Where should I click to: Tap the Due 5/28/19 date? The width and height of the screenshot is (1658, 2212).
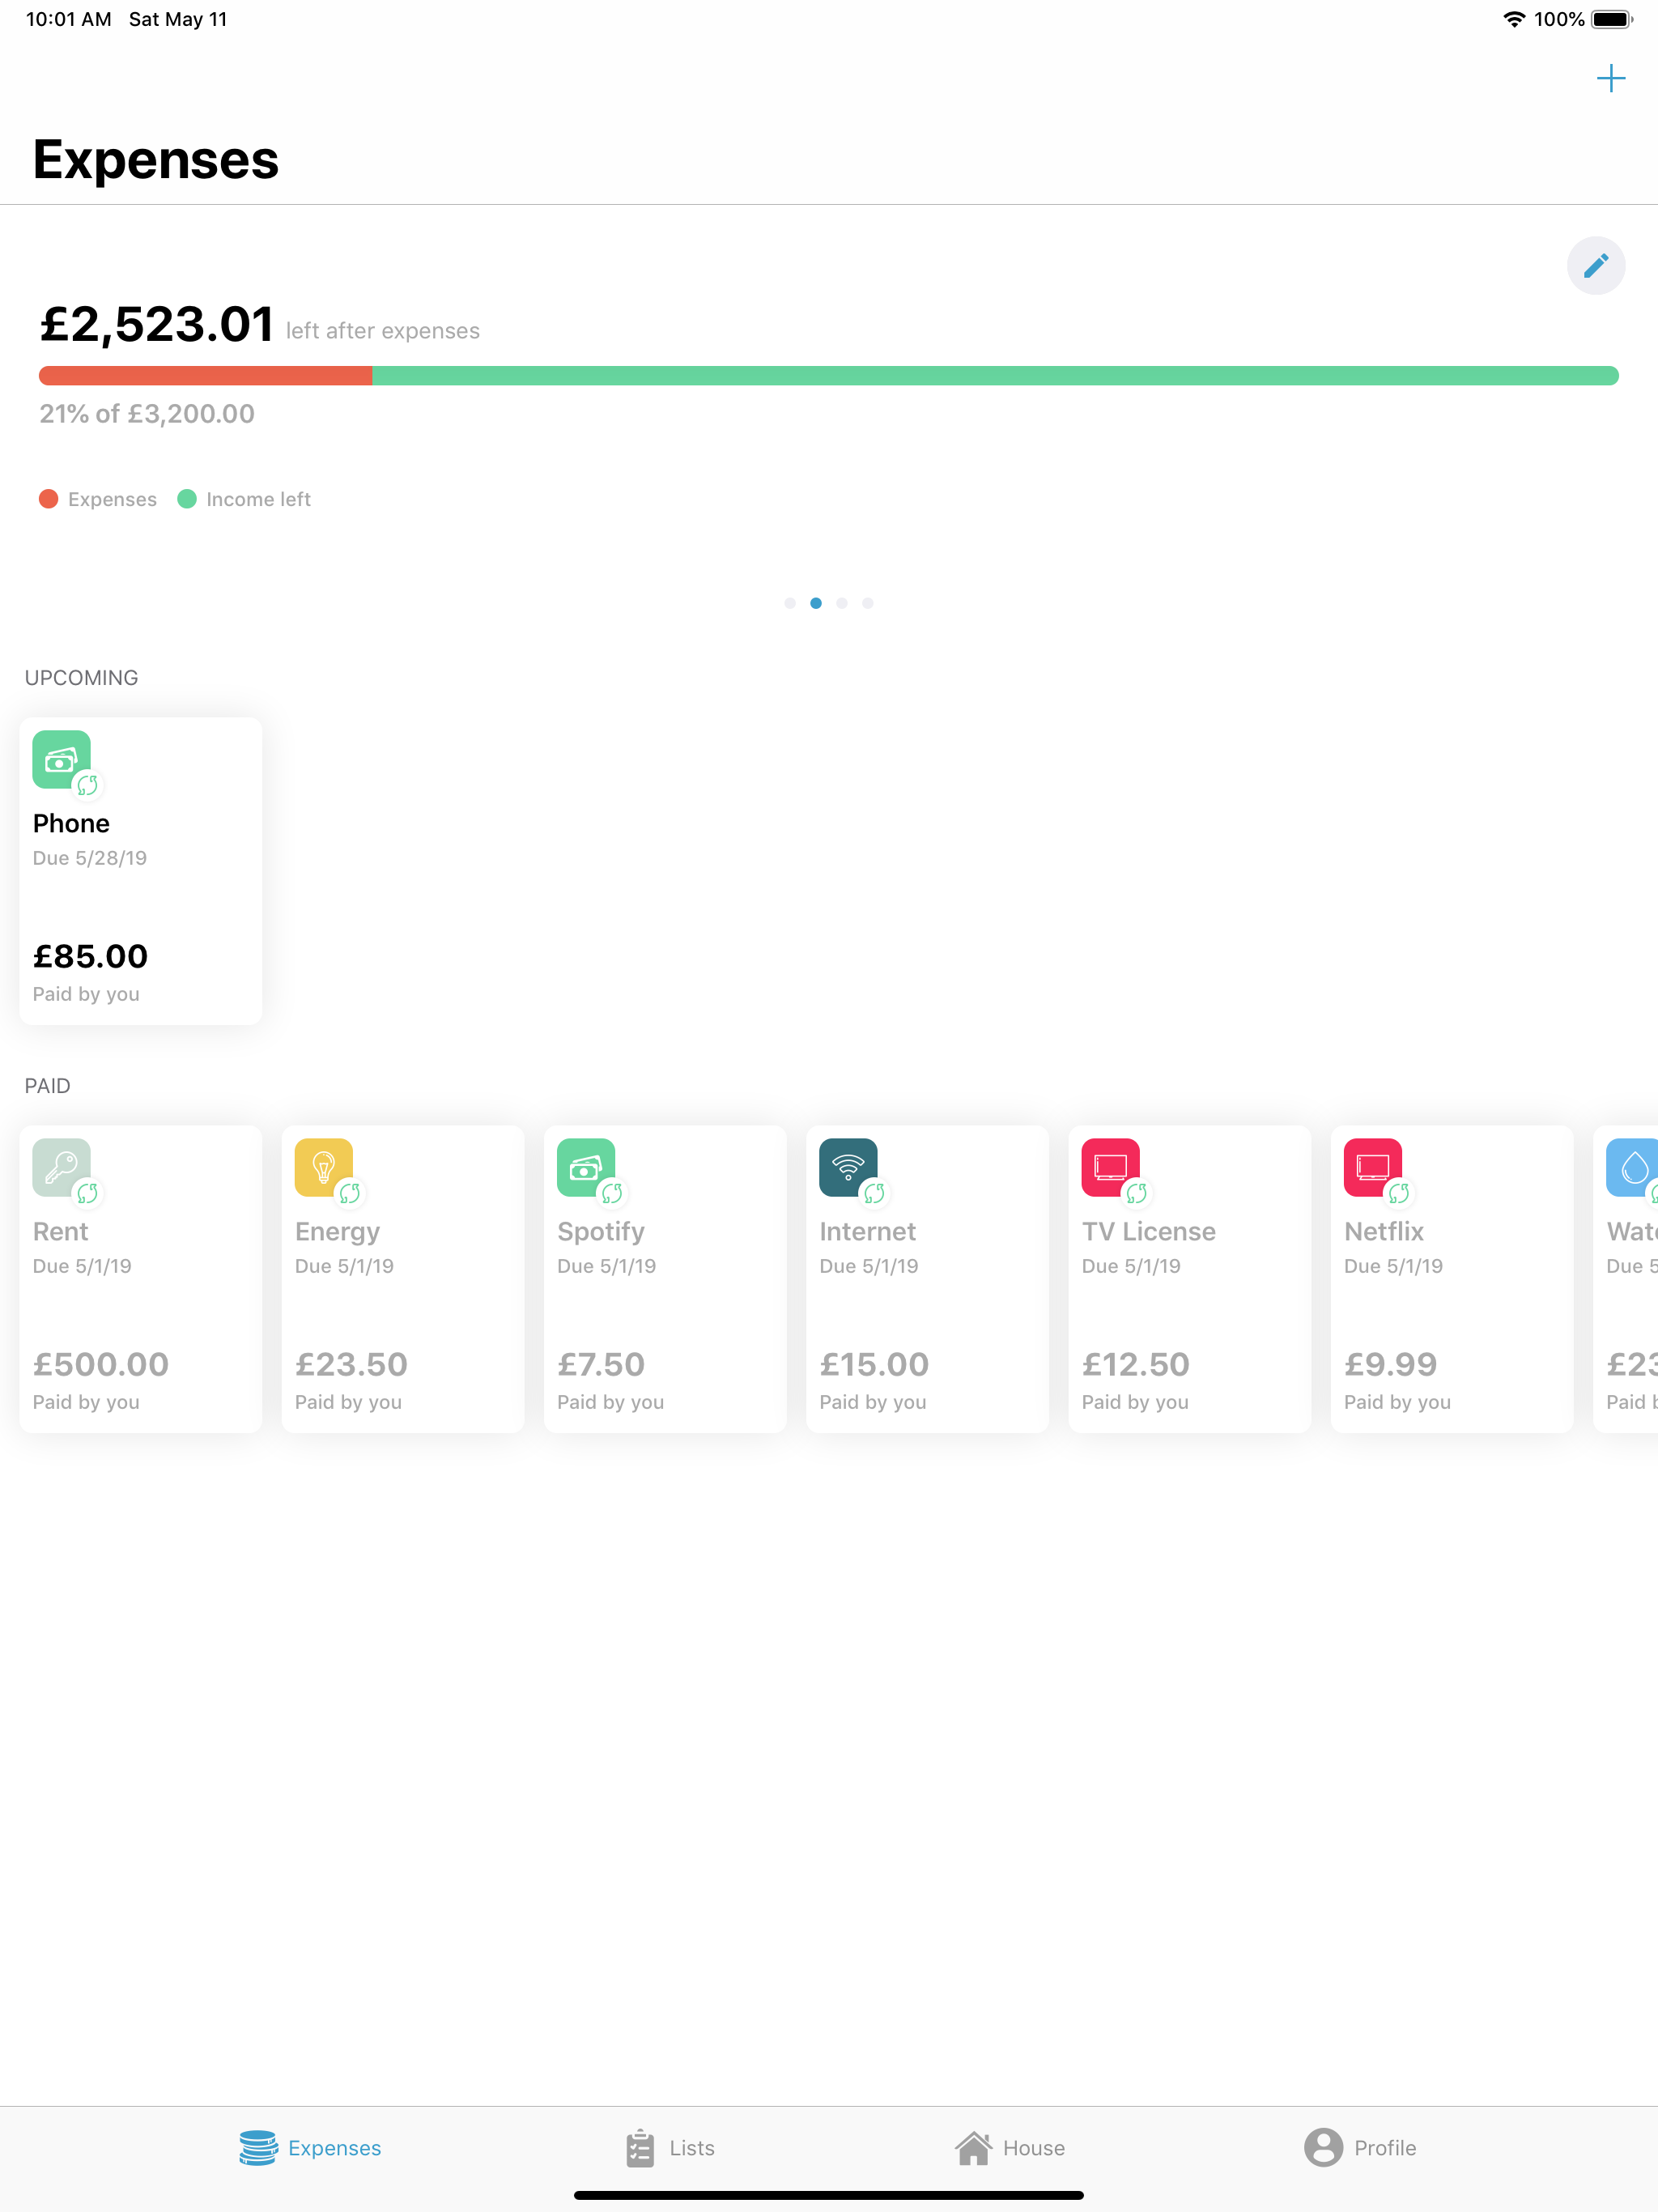(x=90, y=858)
